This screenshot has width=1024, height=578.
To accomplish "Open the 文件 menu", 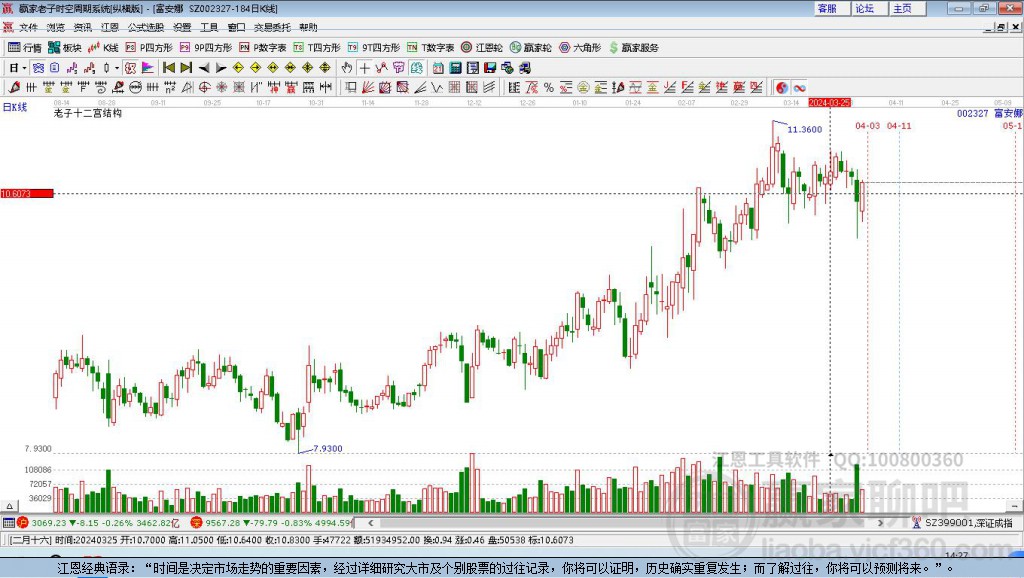I will [28, 27].
